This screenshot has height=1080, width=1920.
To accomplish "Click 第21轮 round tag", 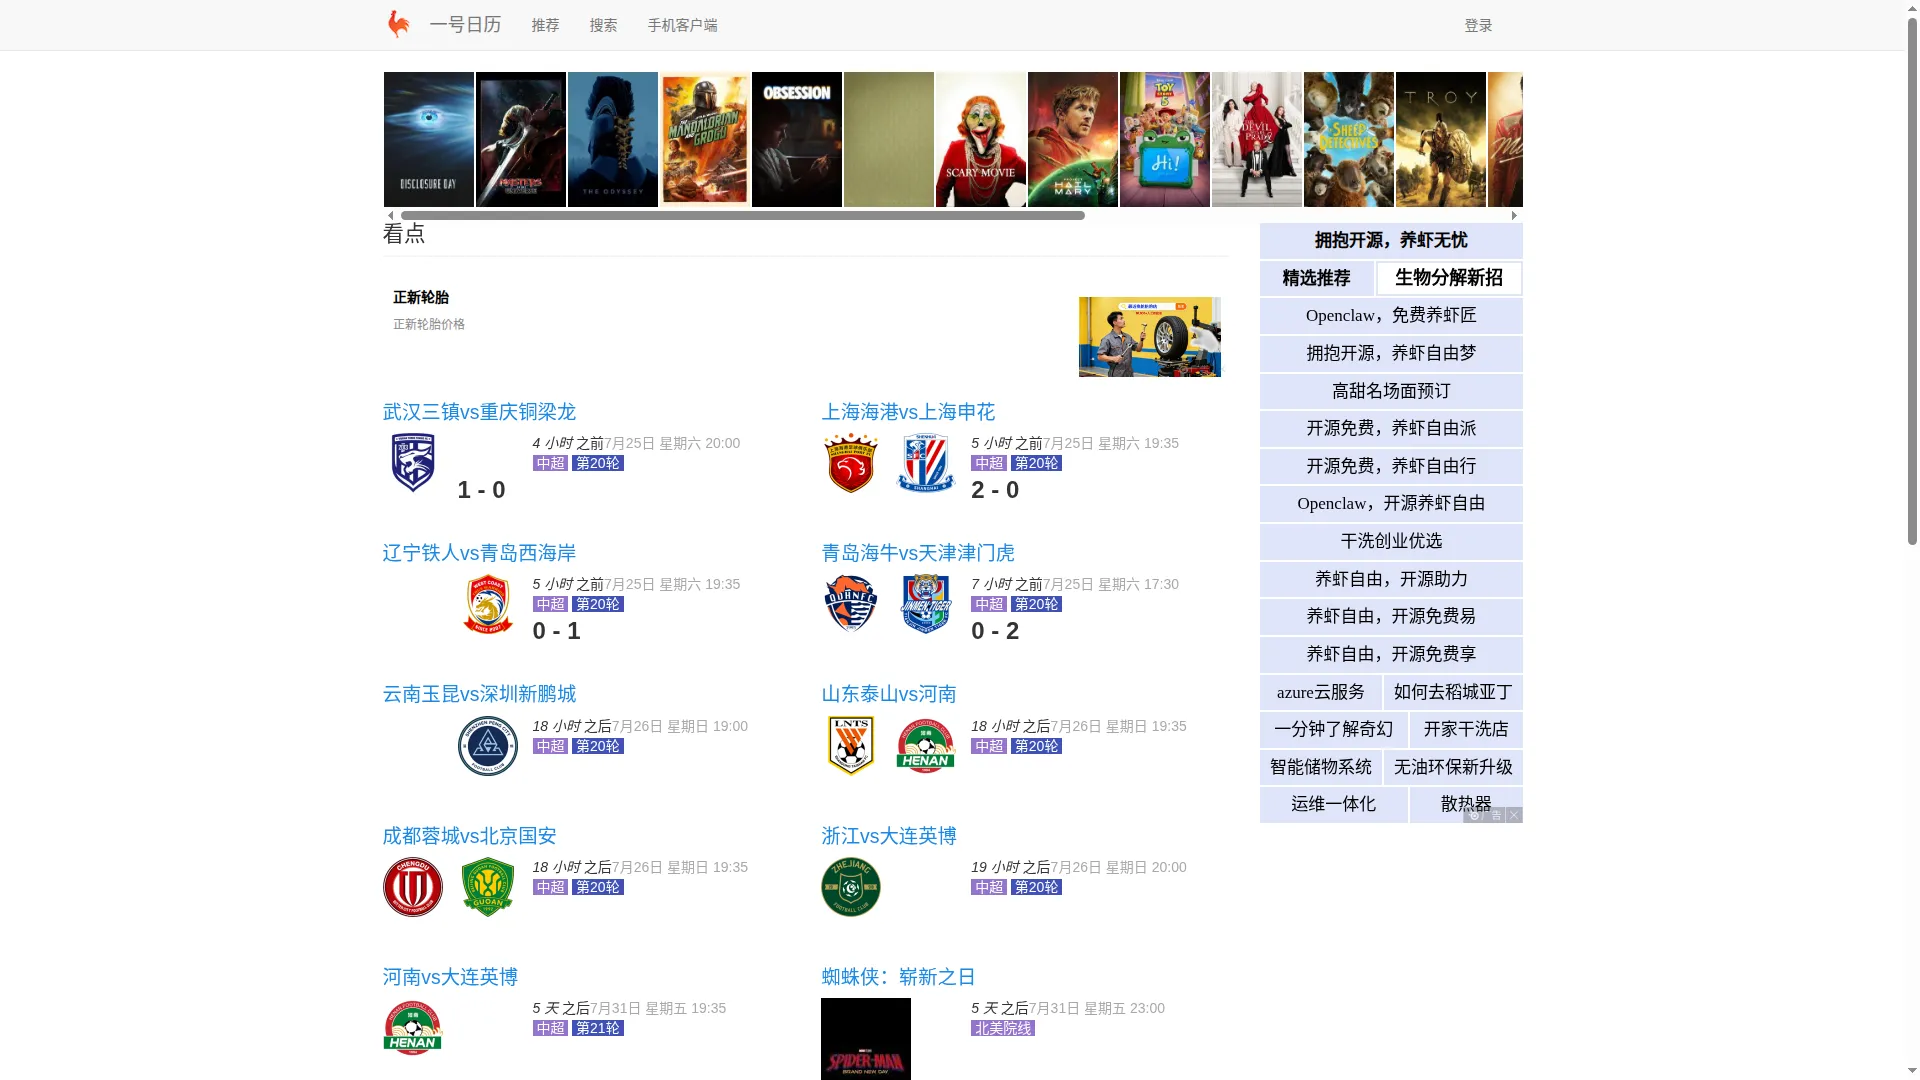I will [x=598, y=1028].
